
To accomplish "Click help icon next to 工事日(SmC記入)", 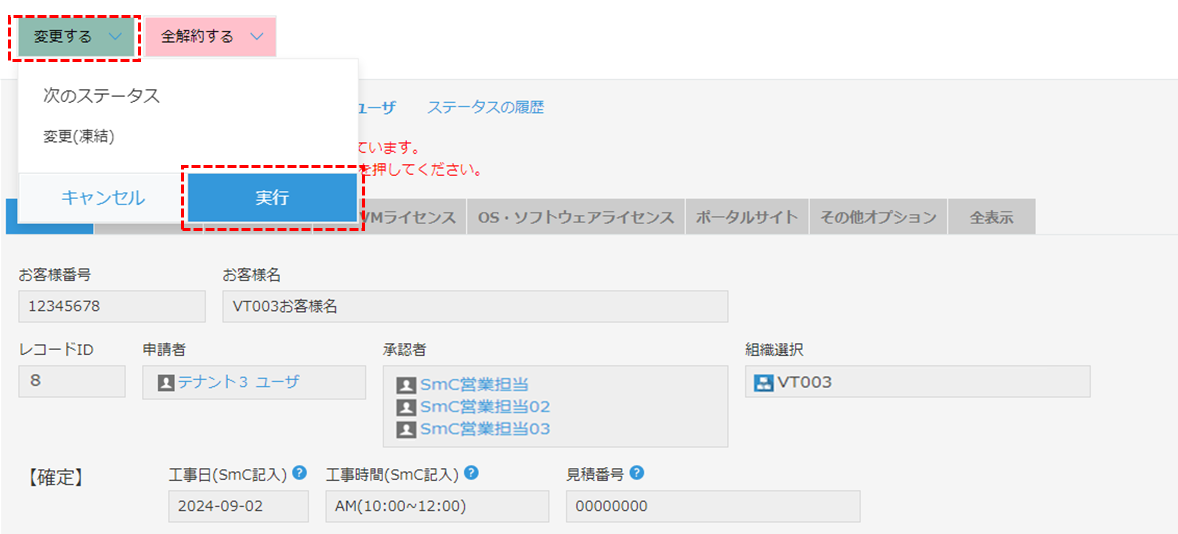I will pyautogui.click(x=300, y=472).
